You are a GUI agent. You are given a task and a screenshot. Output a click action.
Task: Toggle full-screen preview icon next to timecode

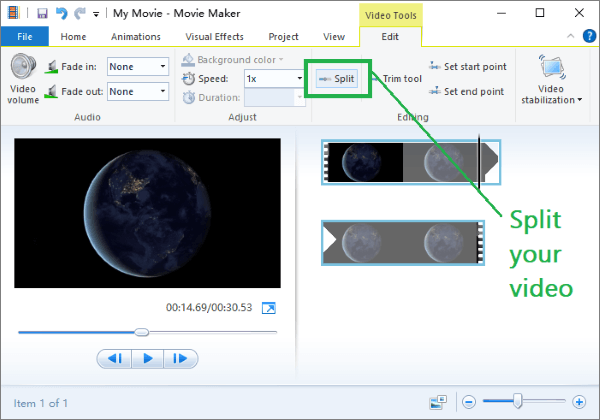click(269, 308)
